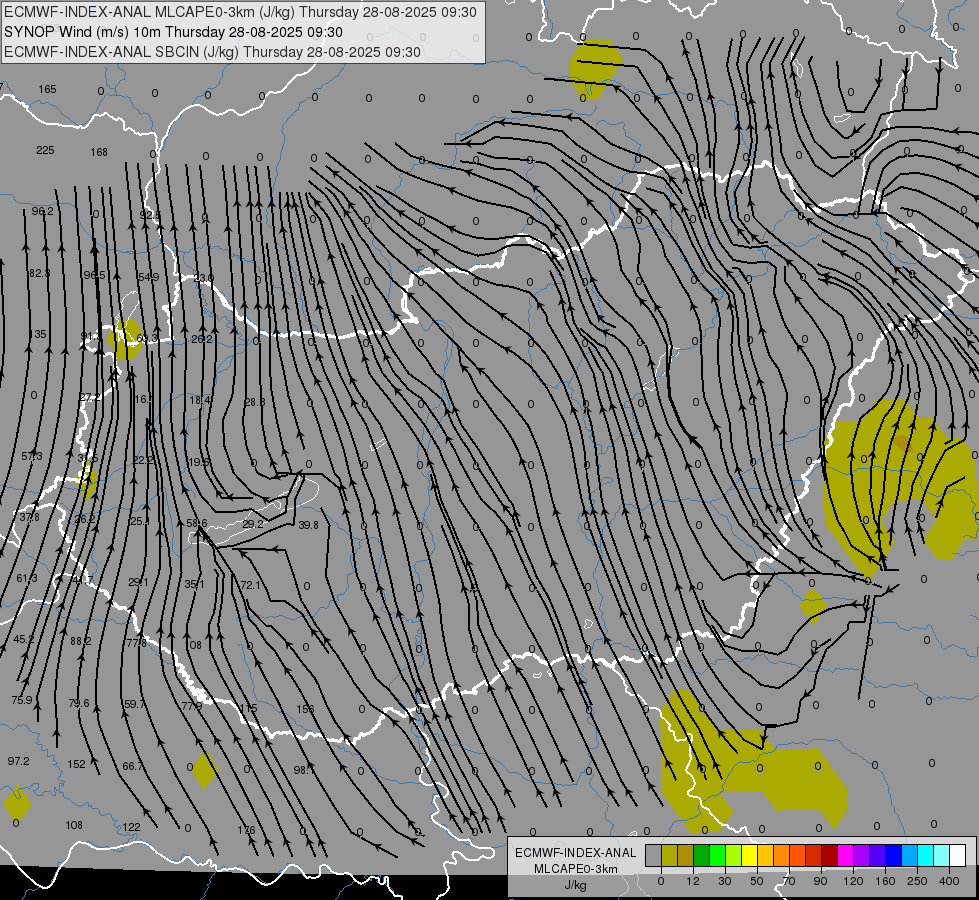Screen dimensions: 979x900
Task: Click the map value 58.6
Action: 197,523
